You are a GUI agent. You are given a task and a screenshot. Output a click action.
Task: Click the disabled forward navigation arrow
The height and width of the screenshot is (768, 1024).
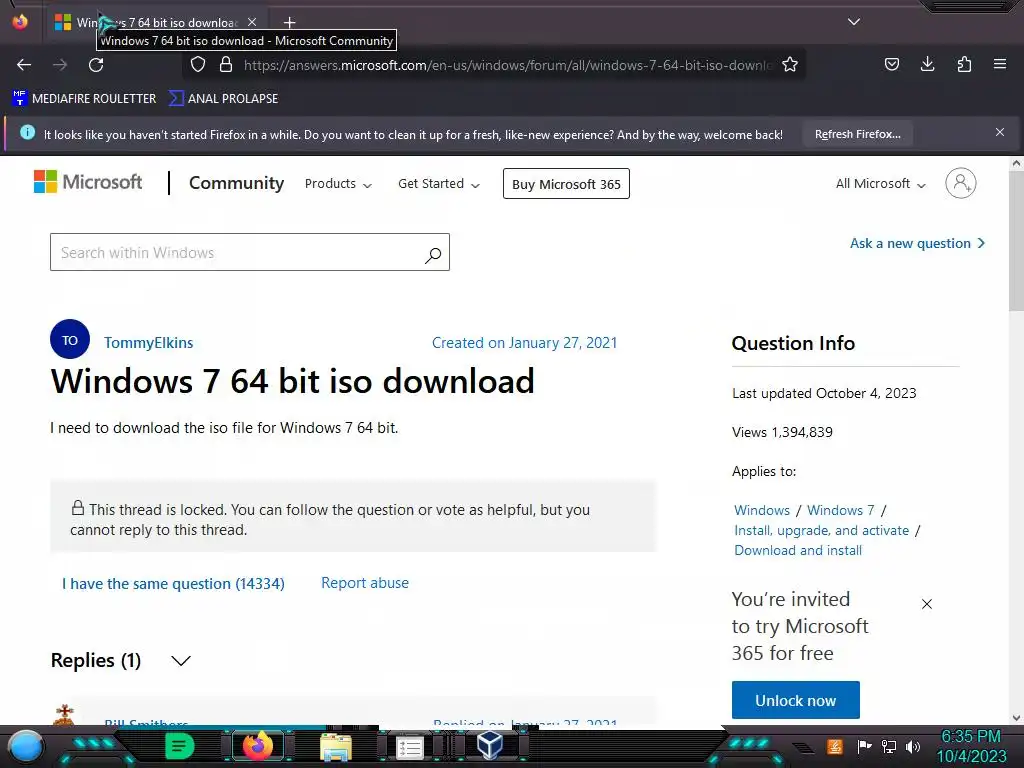coord(60,65)
